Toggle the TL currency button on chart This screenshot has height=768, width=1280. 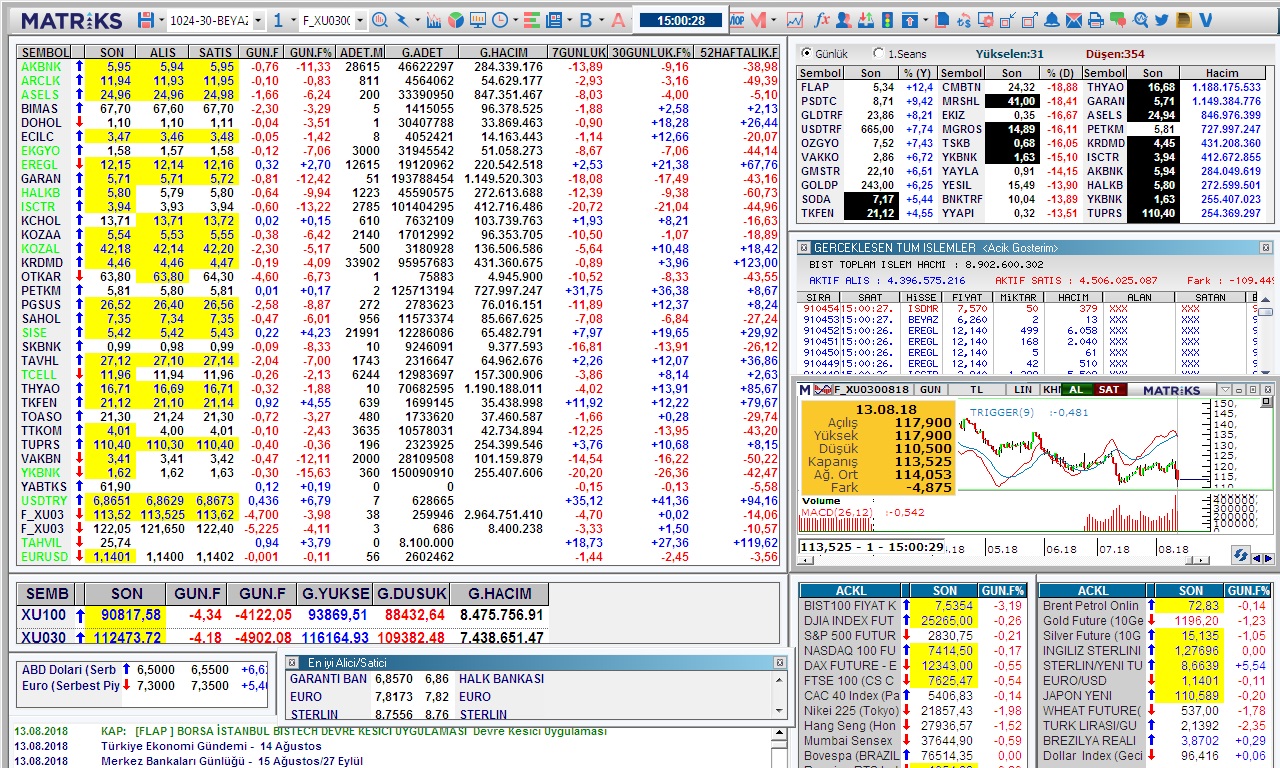pos(977,390)
